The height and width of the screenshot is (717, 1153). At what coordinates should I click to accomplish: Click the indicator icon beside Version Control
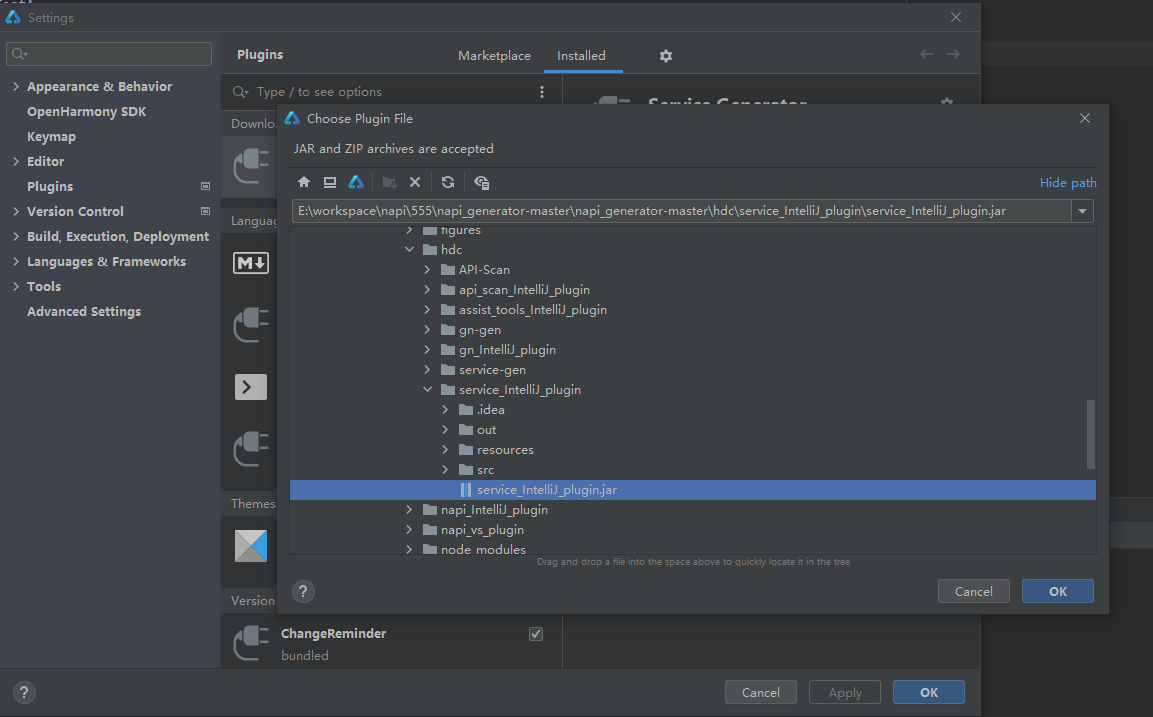[205, 212]
